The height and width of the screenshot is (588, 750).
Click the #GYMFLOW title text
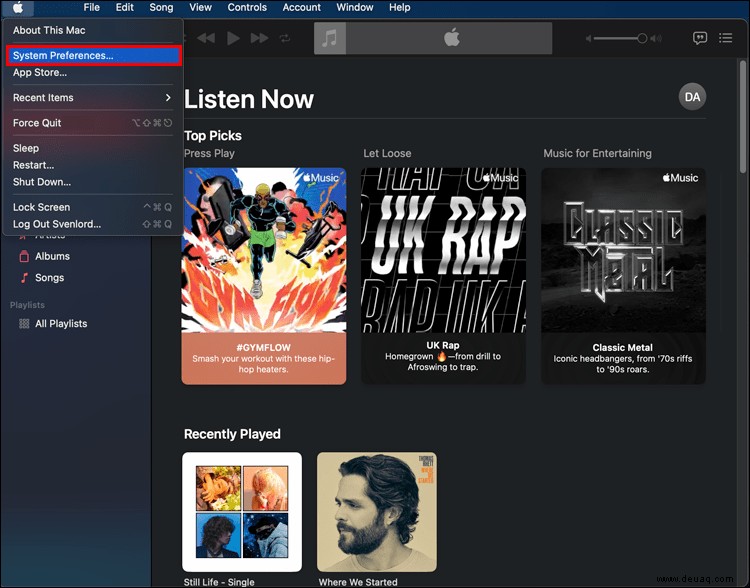coord(264,348)
